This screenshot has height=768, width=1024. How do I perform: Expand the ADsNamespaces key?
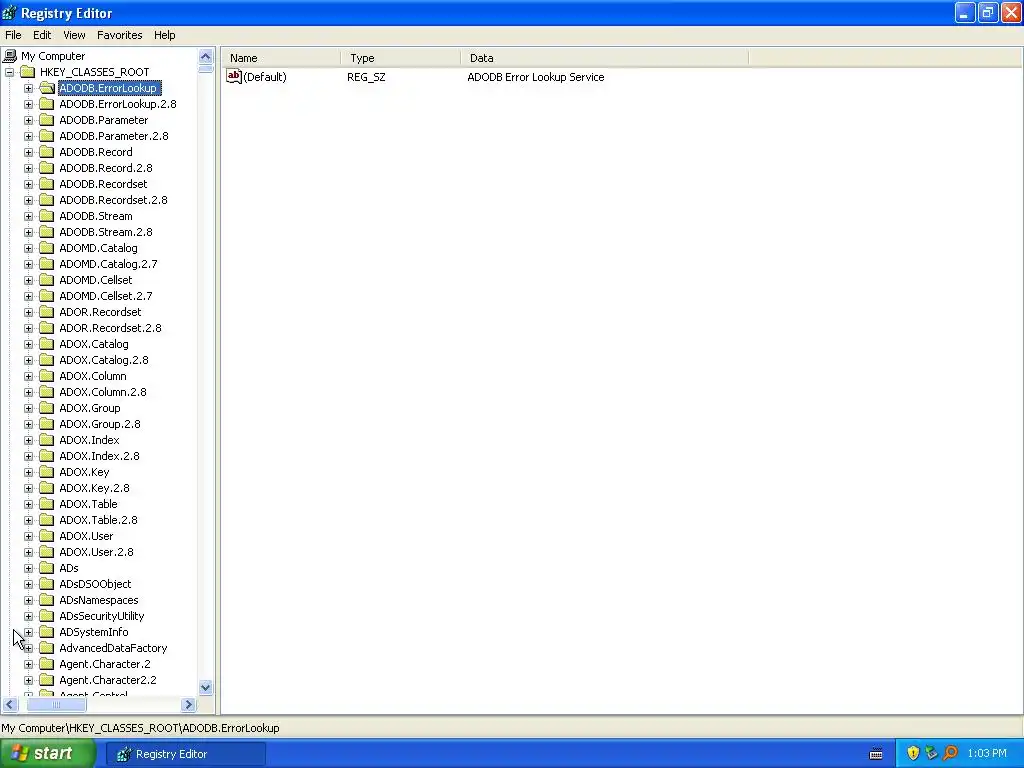coord(28,600)
